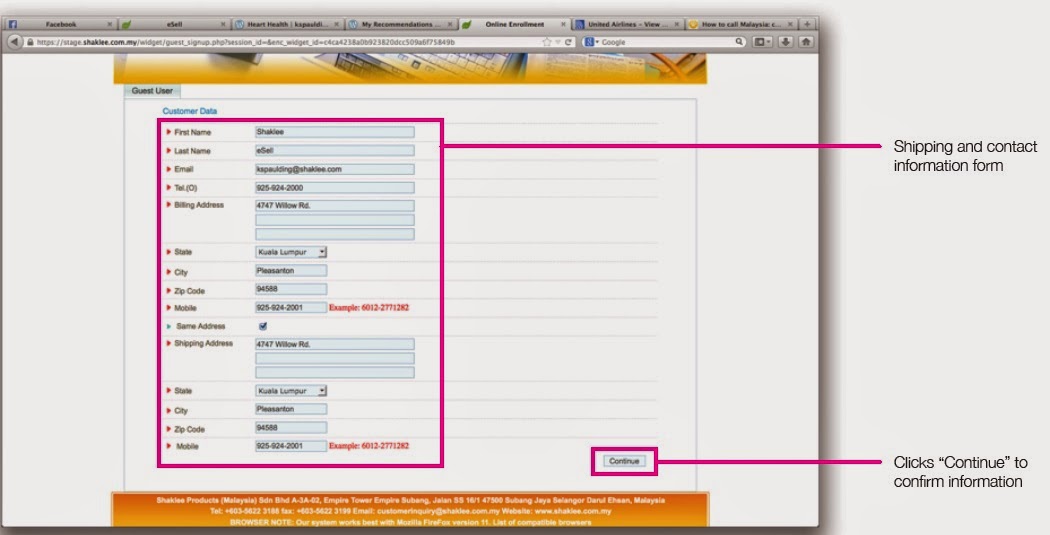Open the www.shaklee.com.my website link
Viewport: 1050px width, 535px height.
coord(573,511)
